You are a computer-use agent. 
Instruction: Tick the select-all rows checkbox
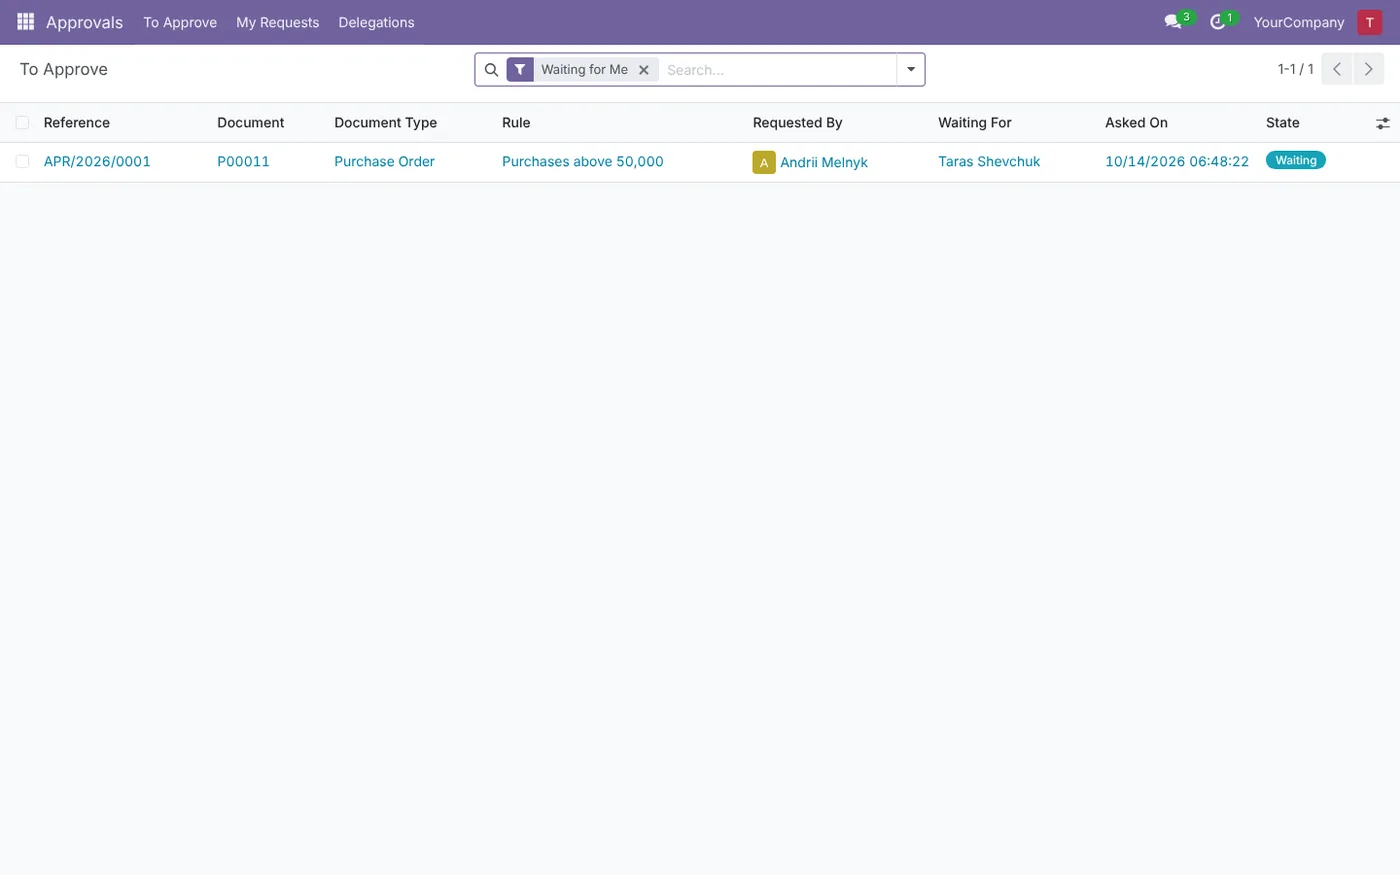coord(22,123)
